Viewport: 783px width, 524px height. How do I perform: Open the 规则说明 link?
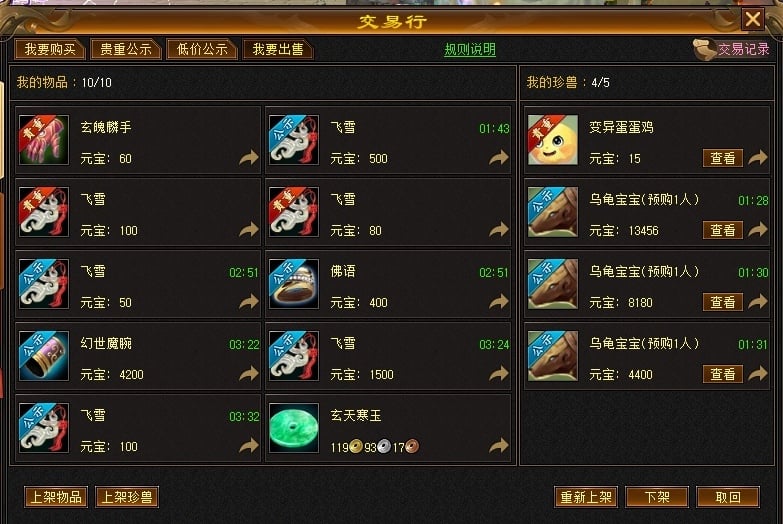(x=470, y=49)
